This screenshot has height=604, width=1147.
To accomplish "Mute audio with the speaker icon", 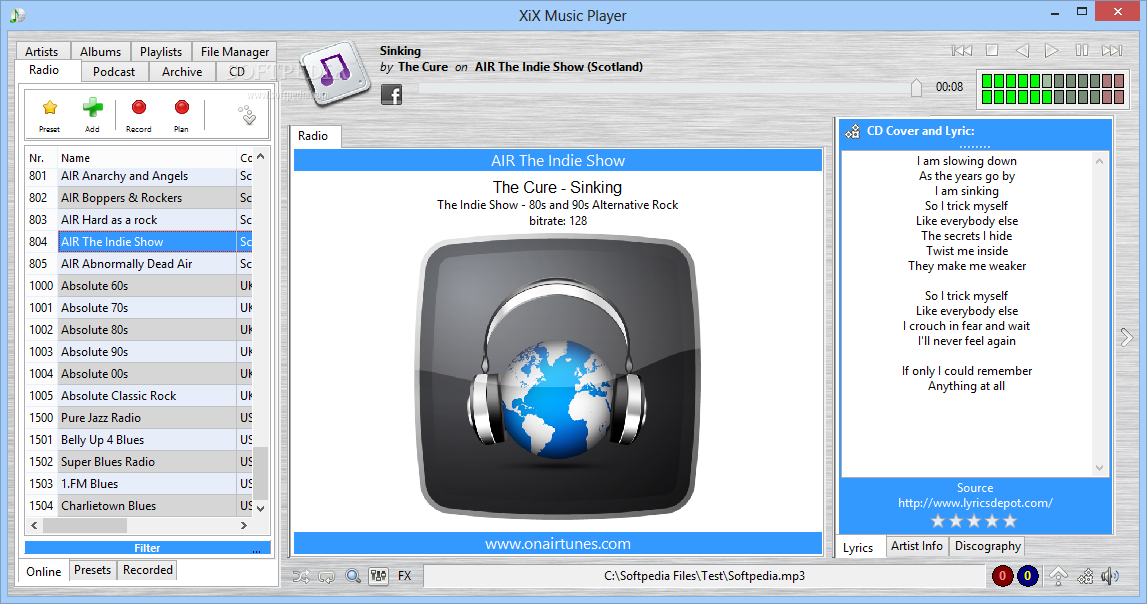I will [x=1110, y=576].
